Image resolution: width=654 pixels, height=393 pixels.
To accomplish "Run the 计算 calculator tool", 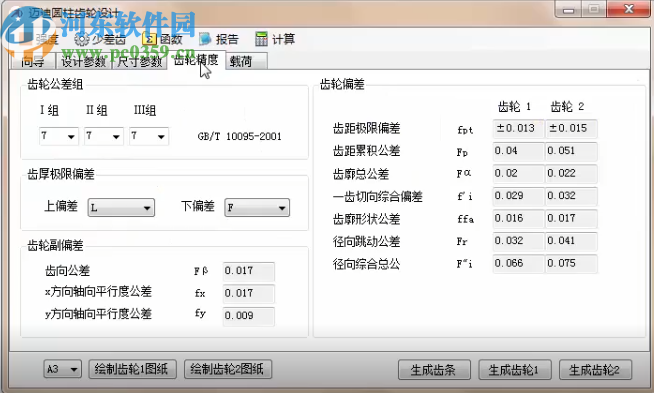I will tap(275, 39).
